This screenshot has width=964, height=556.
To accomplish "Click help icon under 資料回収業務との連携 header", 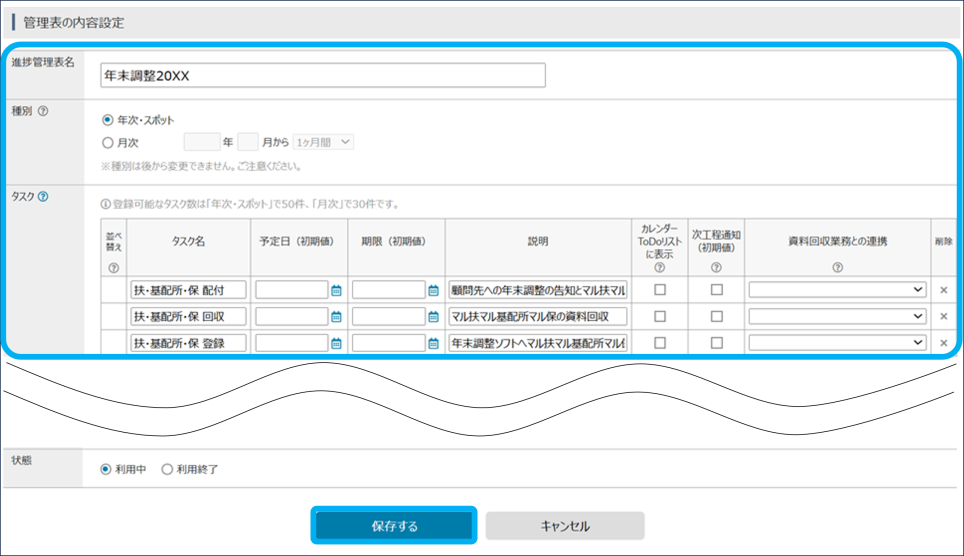I will [x=837, y=267].
